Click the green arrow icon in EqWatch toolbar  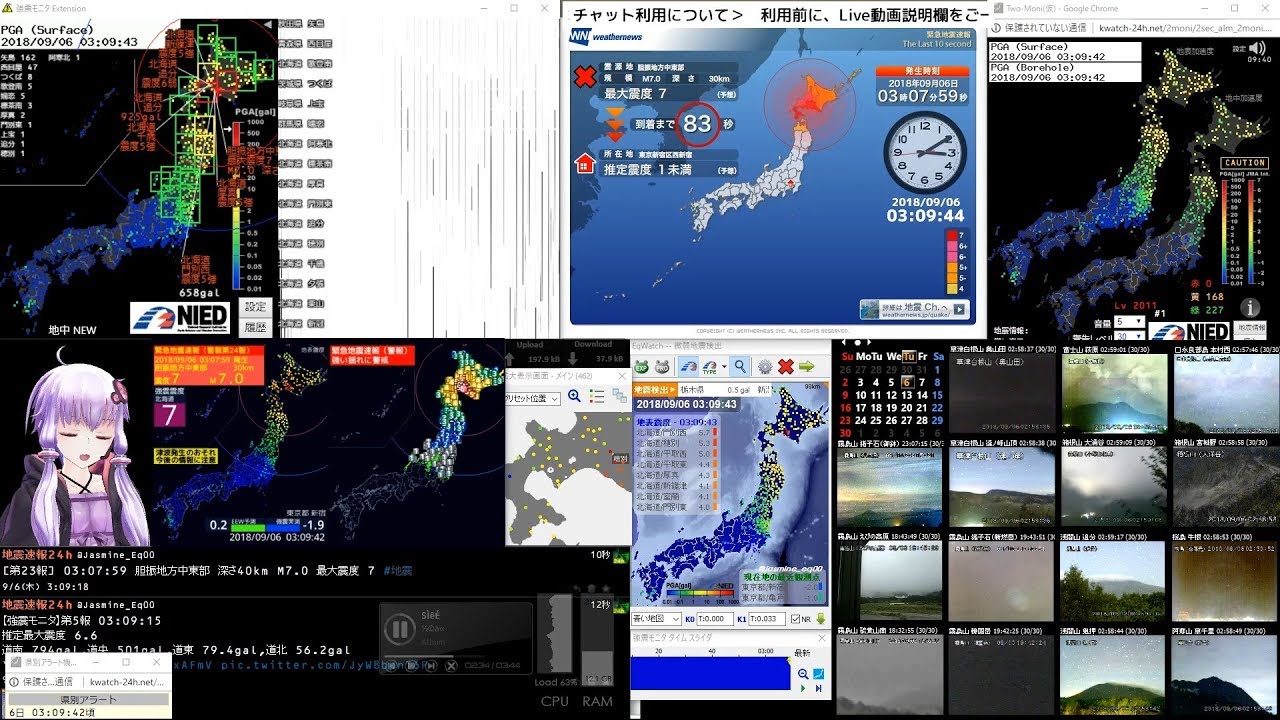pos(806,367)
